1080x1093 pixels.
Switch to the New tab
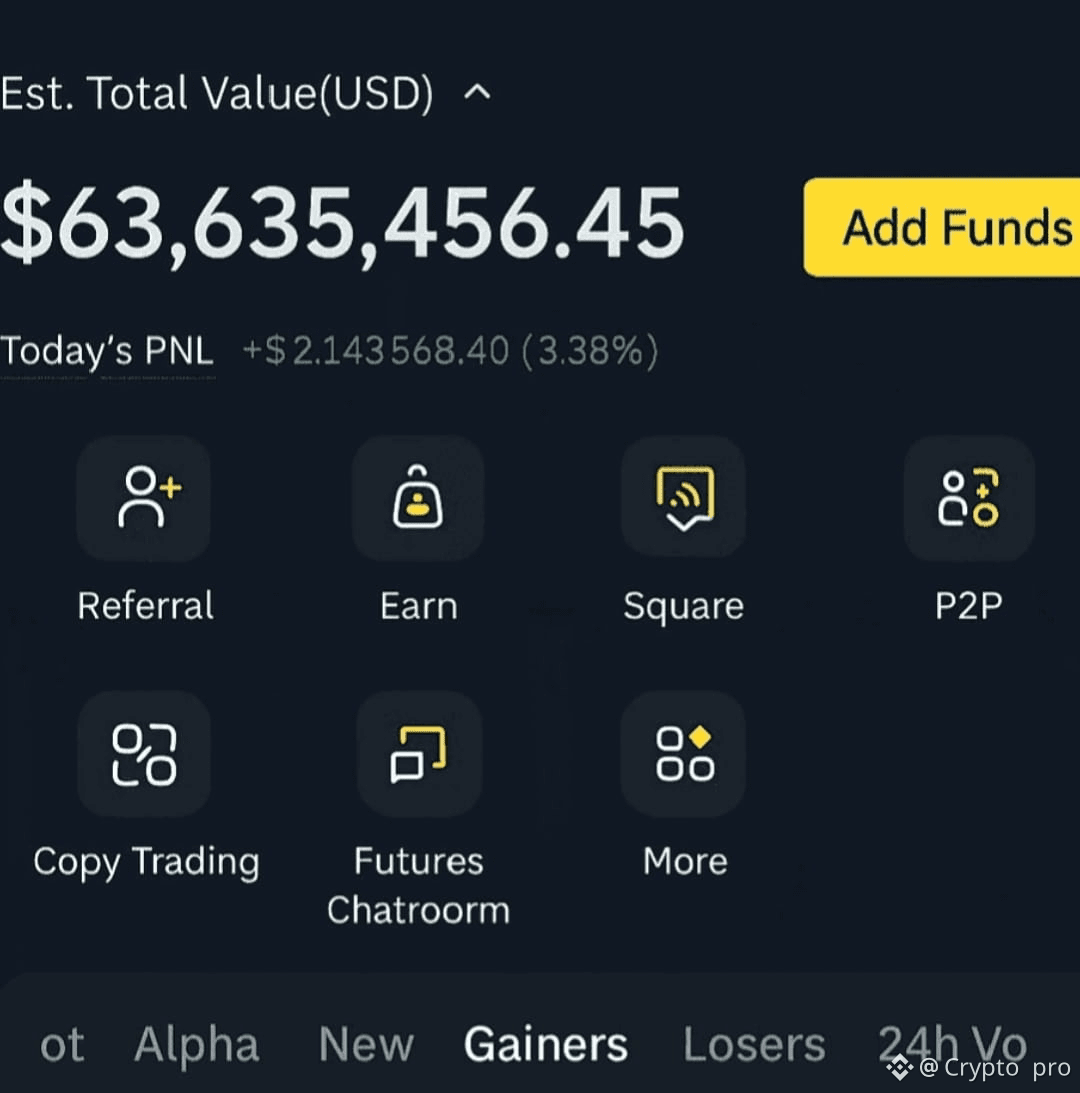tap(367, 1044)
